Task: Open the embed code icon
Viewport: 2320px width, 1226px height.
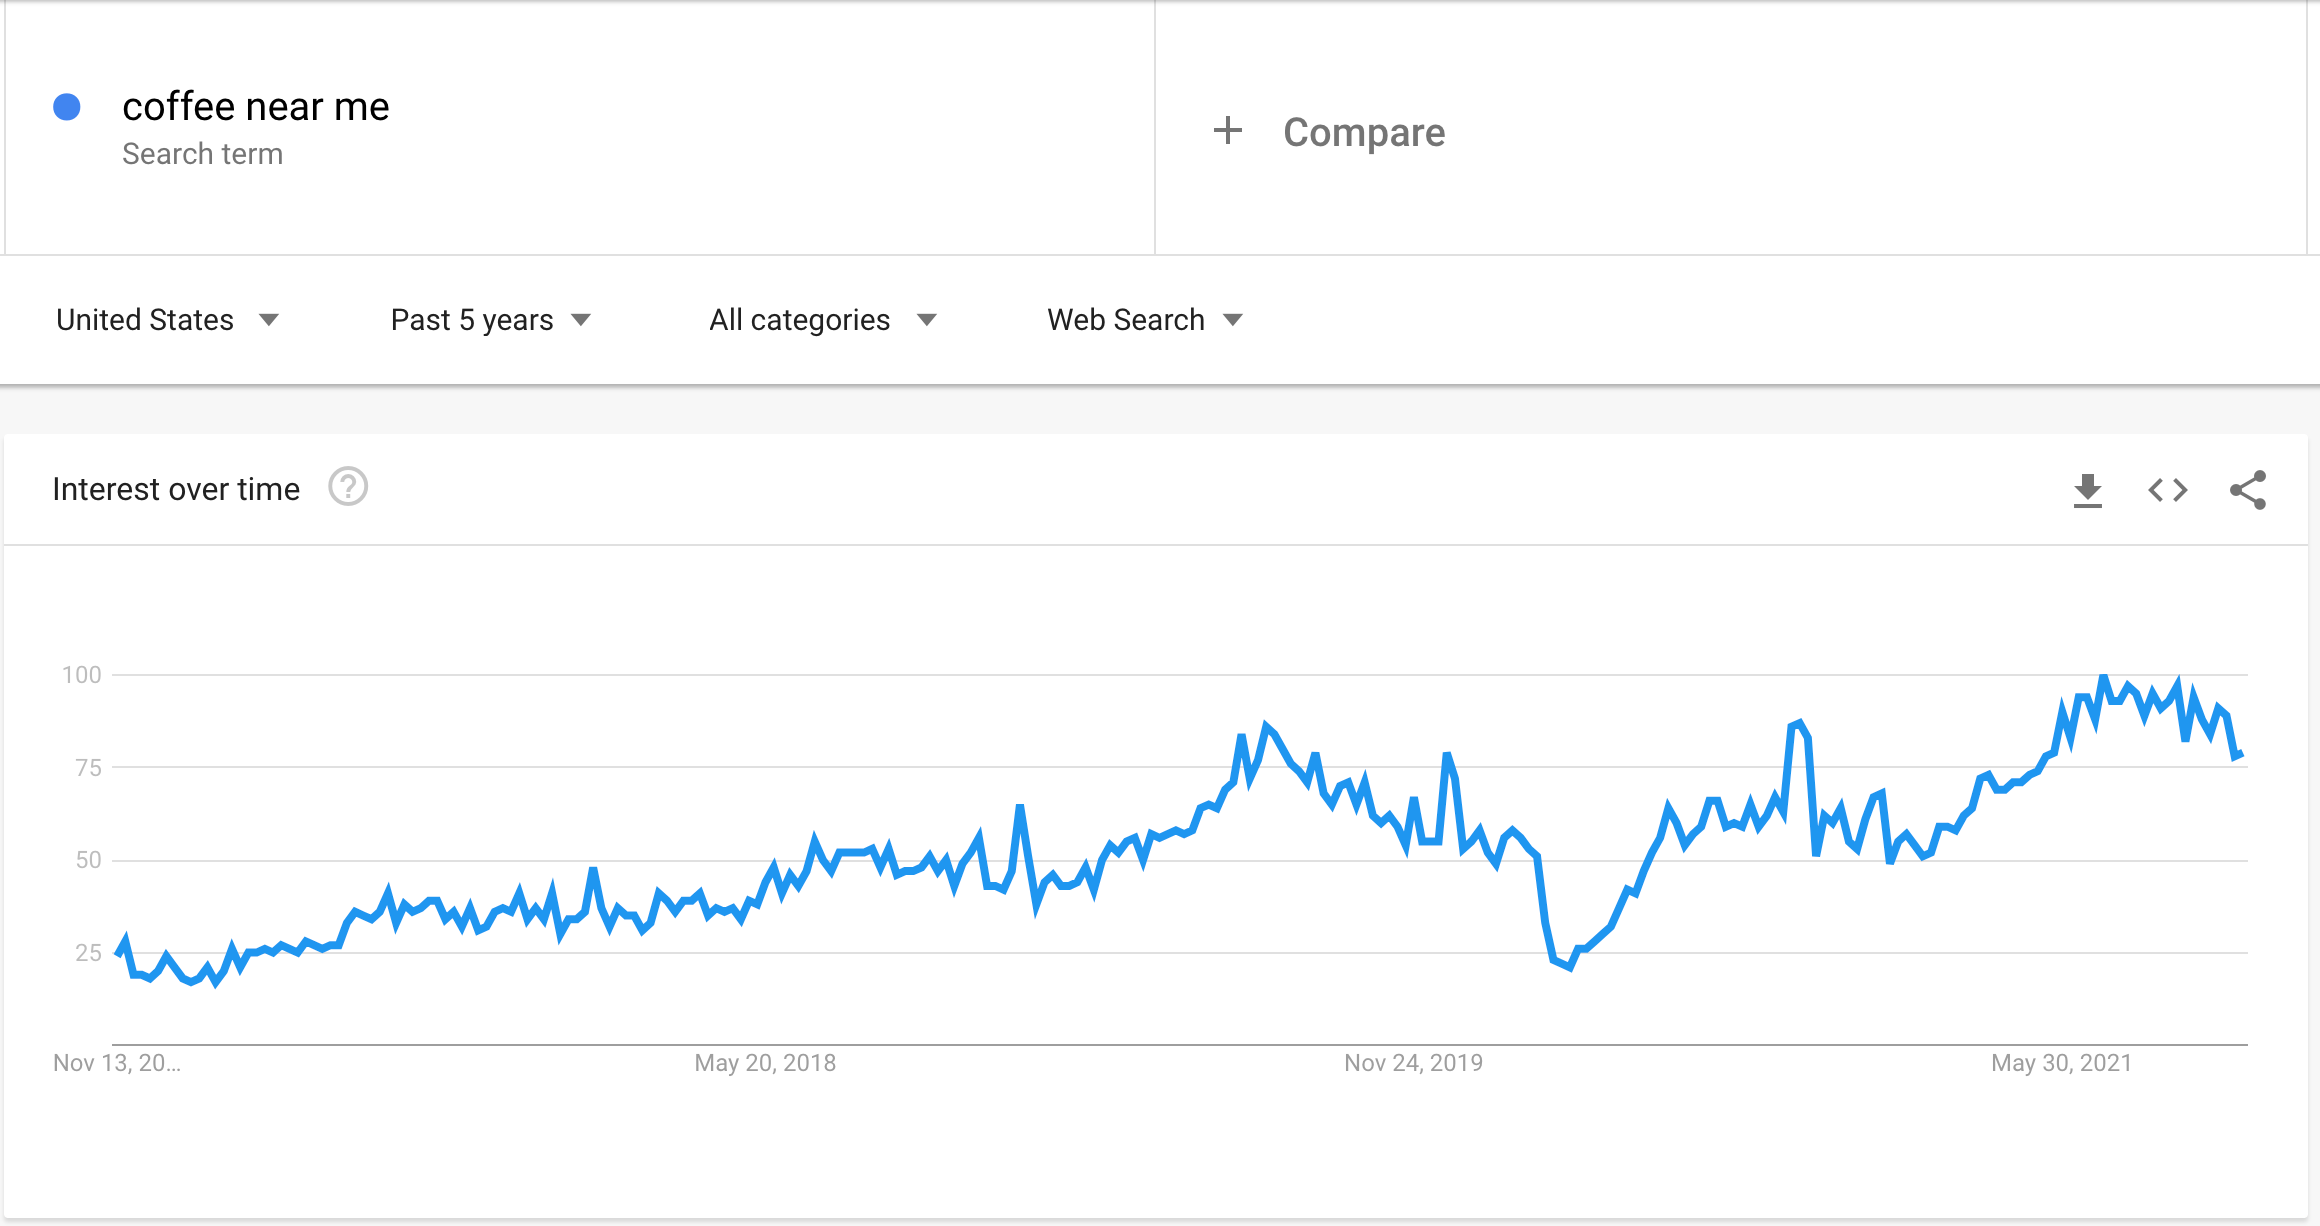Action: 2167,490
